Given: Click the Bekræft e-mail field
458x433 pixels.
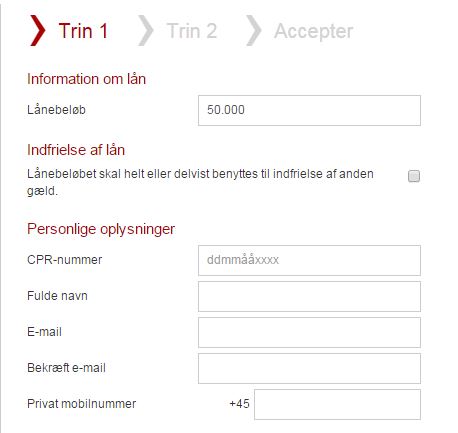Looking at the screenshot, I should (309, 368).
